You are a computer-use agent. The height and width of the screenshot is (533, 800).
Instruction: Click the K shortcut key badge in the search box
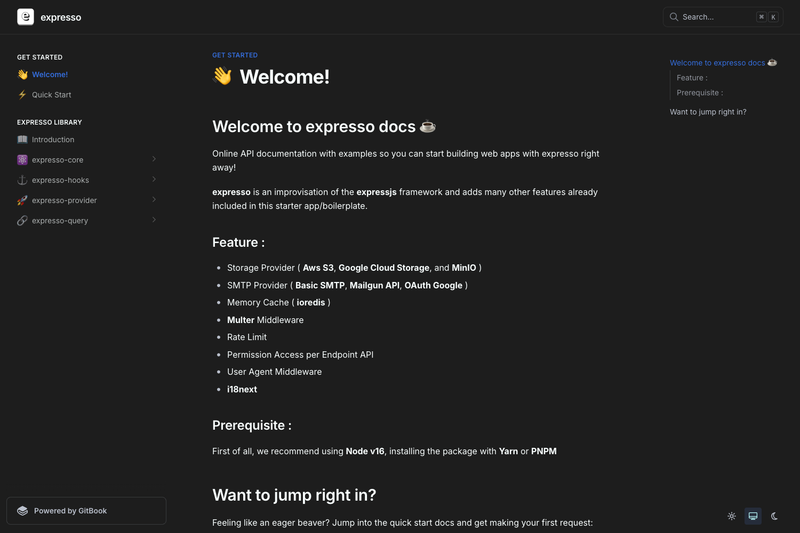[x=773, y=17]
